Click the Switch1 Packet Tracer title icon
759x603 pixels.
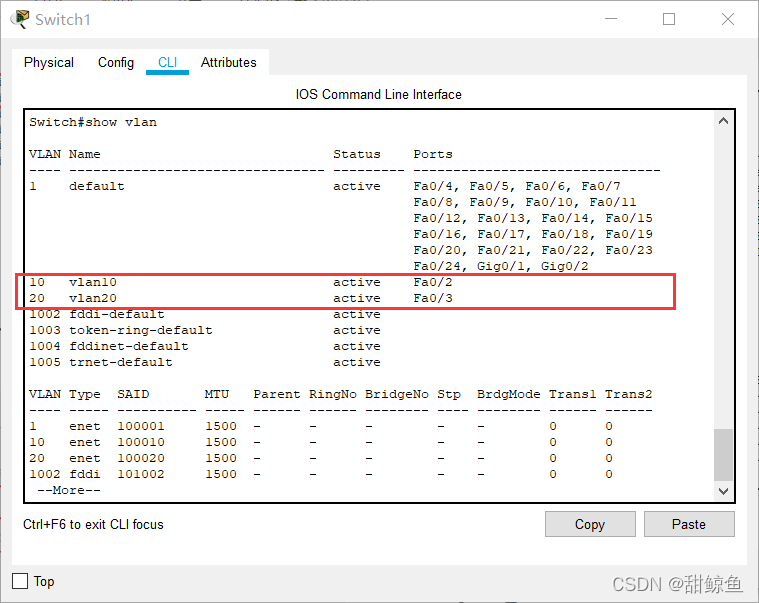[x=19, y=19]
